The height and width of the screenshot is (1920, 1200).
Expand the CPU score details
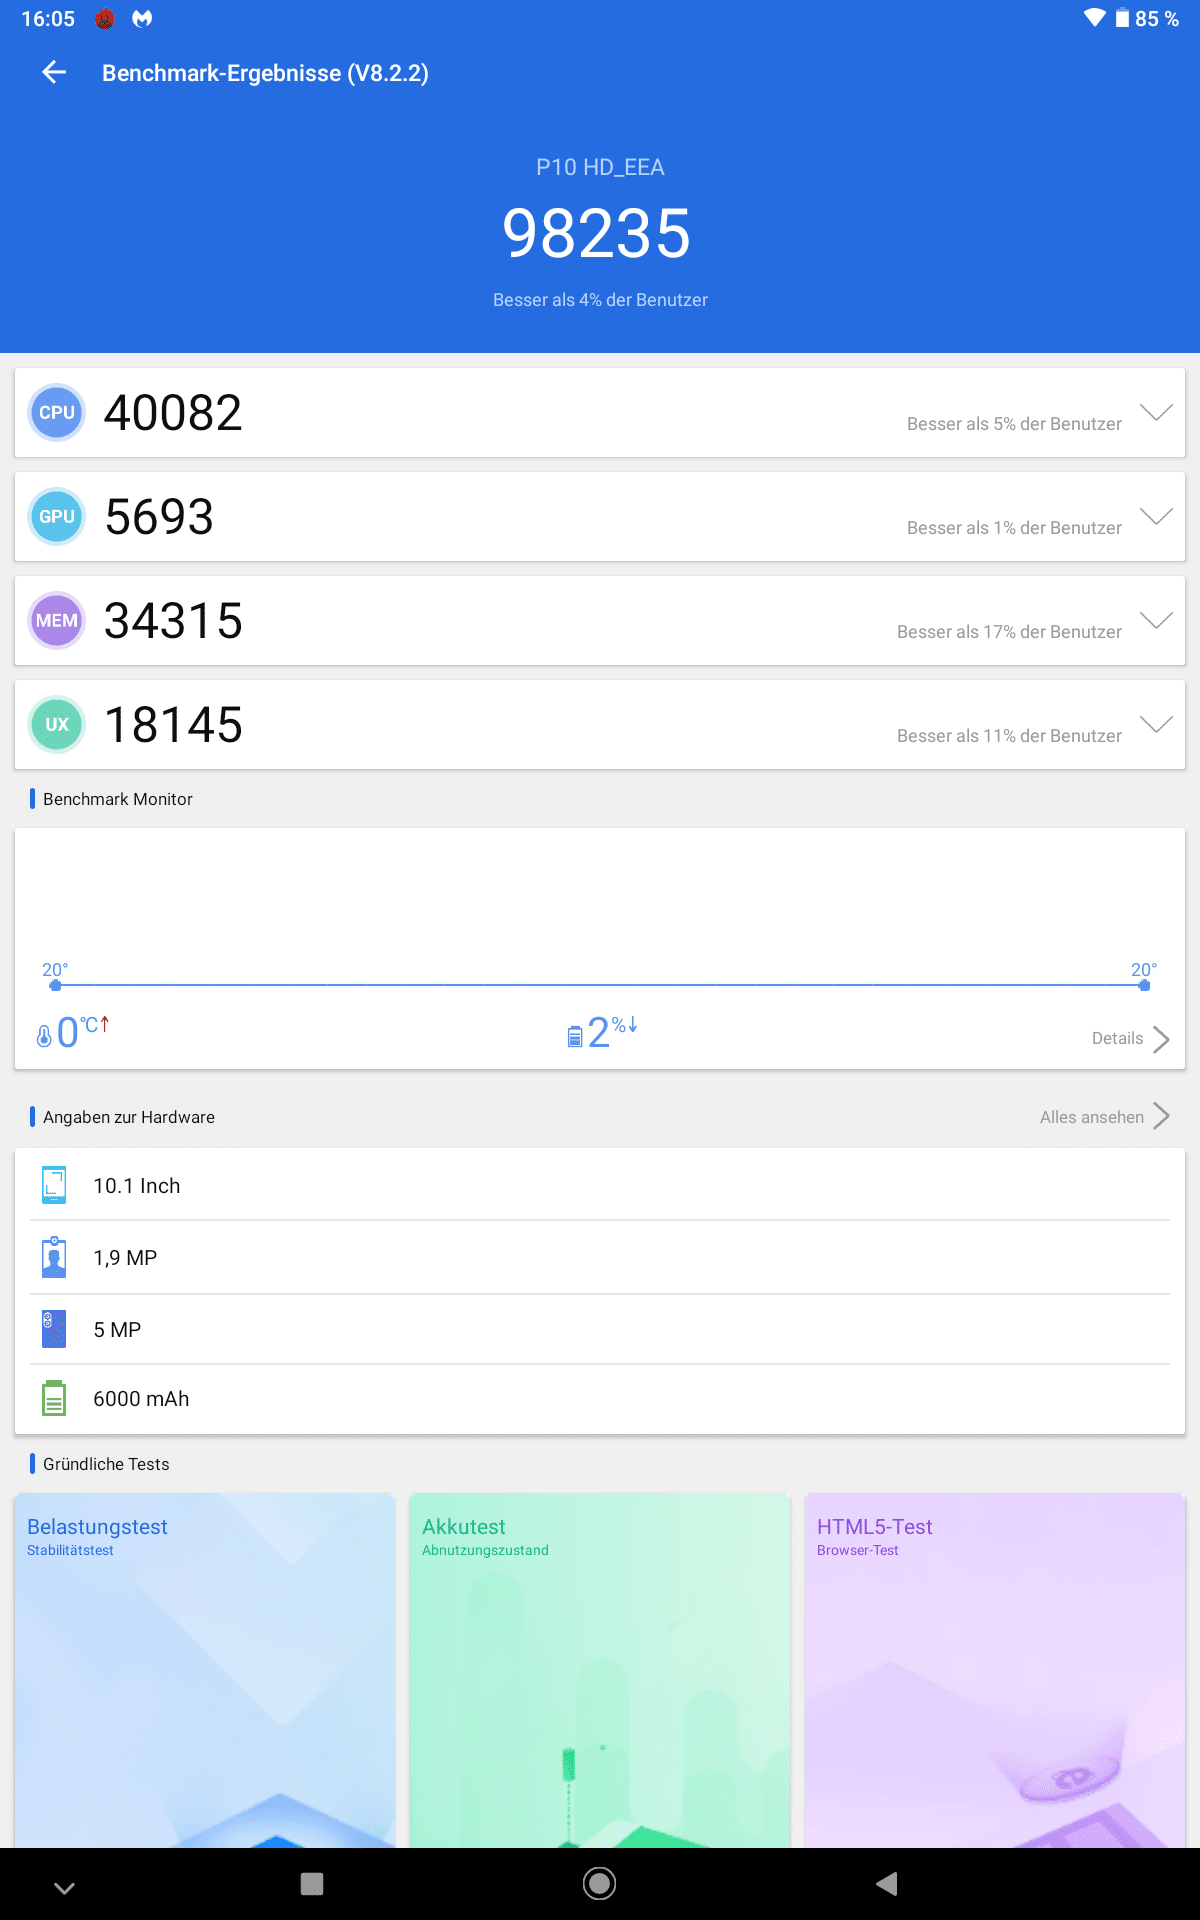click(1156, 412)
